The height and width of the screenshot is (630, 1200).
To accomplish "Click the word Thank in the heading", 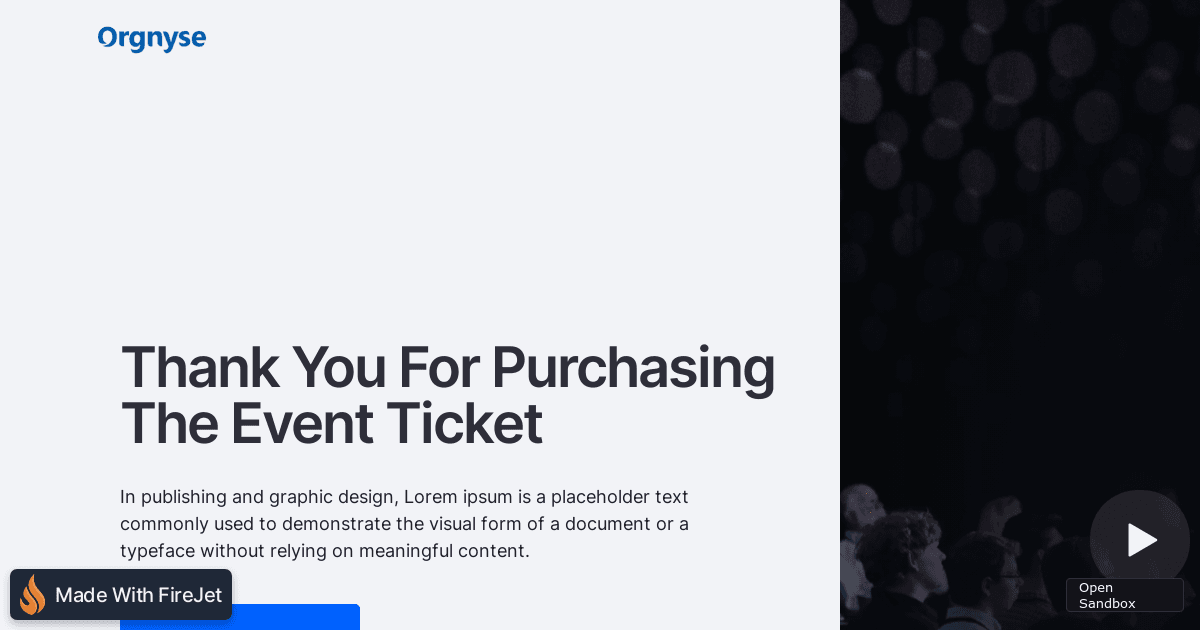I will pos(200,368).
